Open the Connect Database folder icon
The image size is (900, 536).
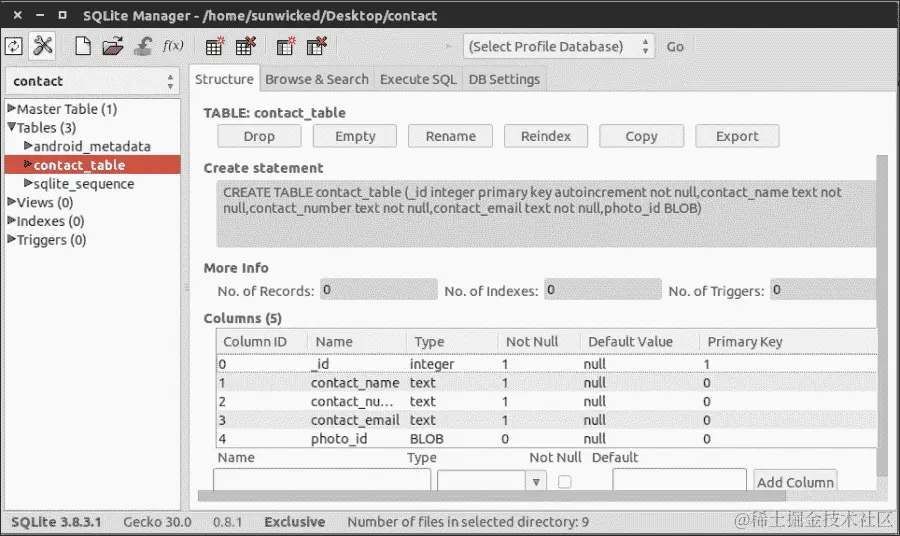pos(112,46)
